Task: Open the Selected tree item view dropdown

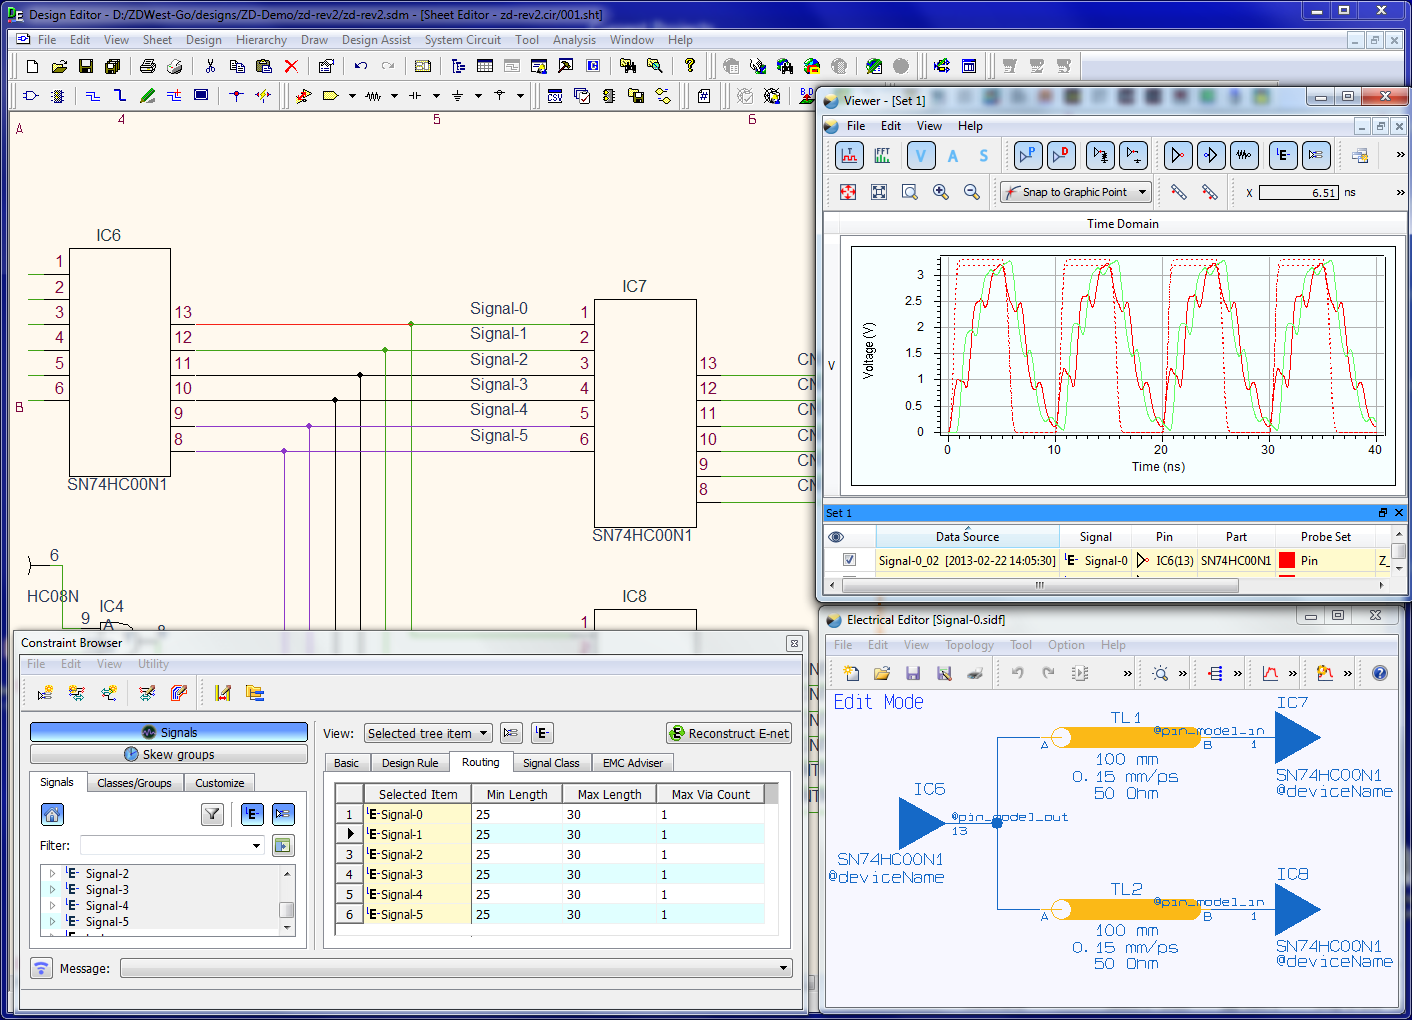Action: tap(428, 733)
